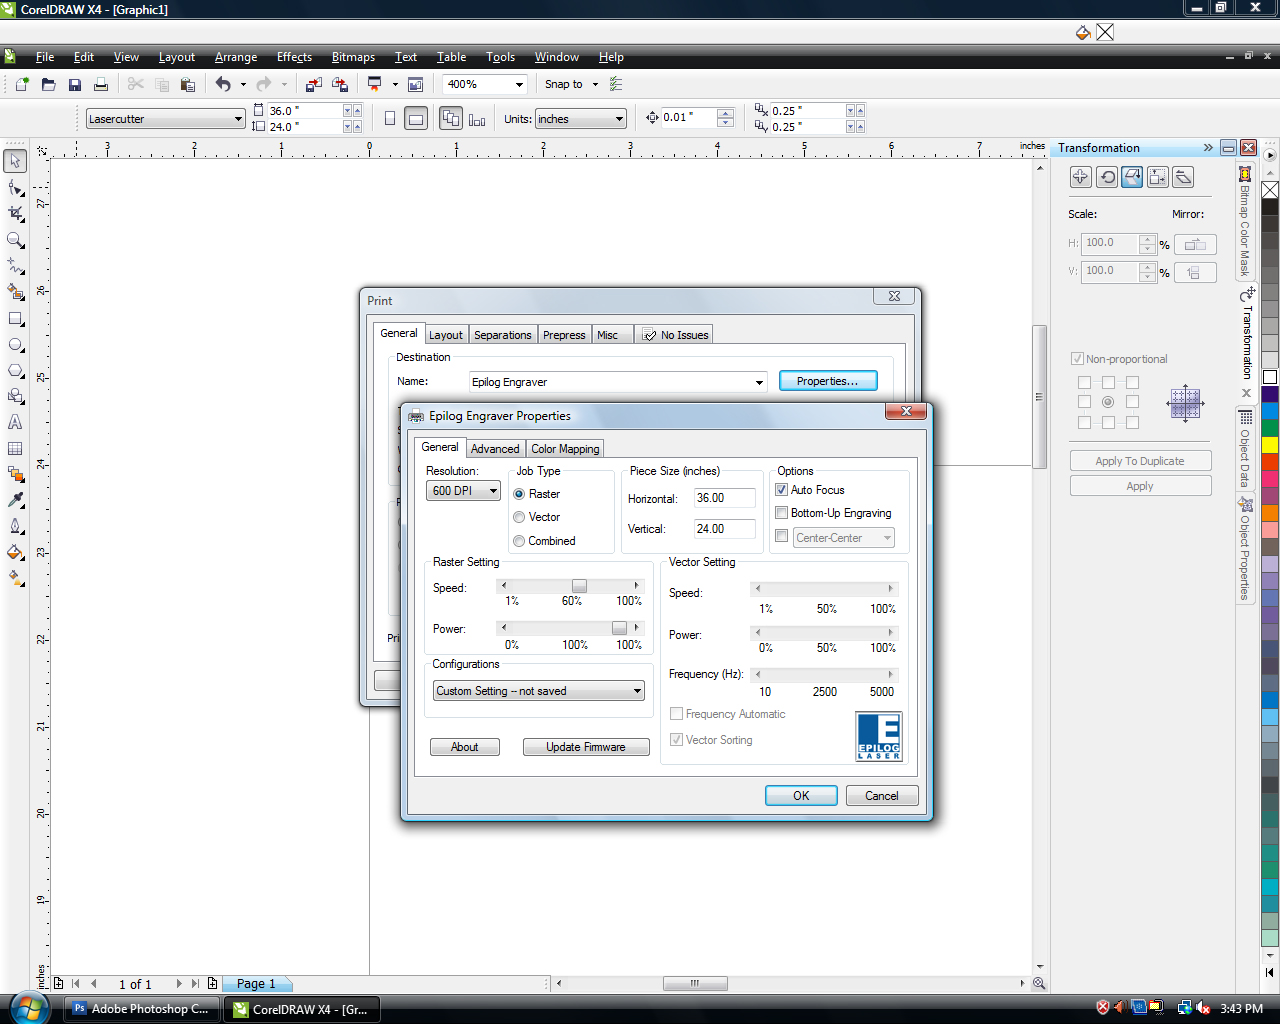Image resolution: width=1280 pixels, height=1024 pixels.
Task: Switch to the Advanced tab
Action: 495,449
